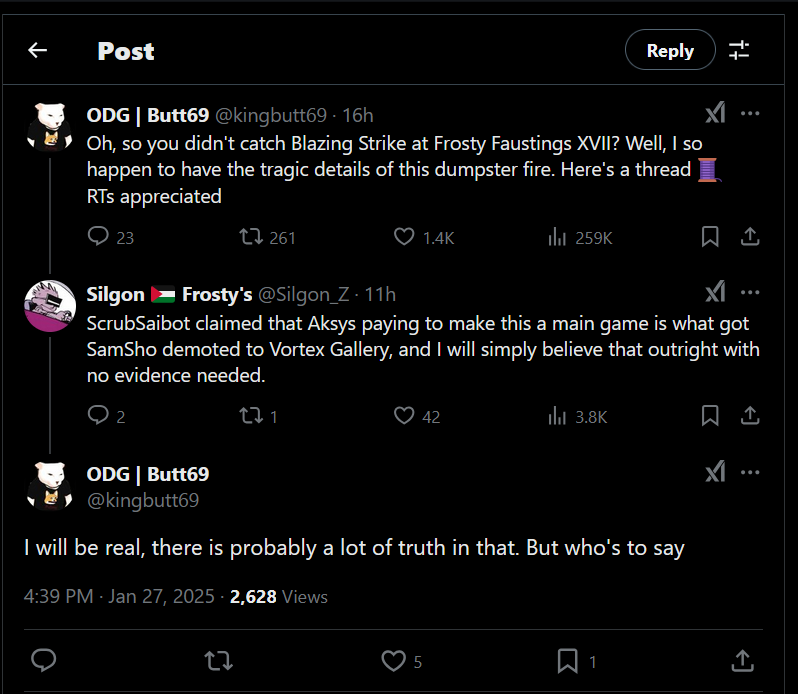
Task: Click the 4:39 PM Jan 27 timestamp
Action: click(x=119, y=596)
